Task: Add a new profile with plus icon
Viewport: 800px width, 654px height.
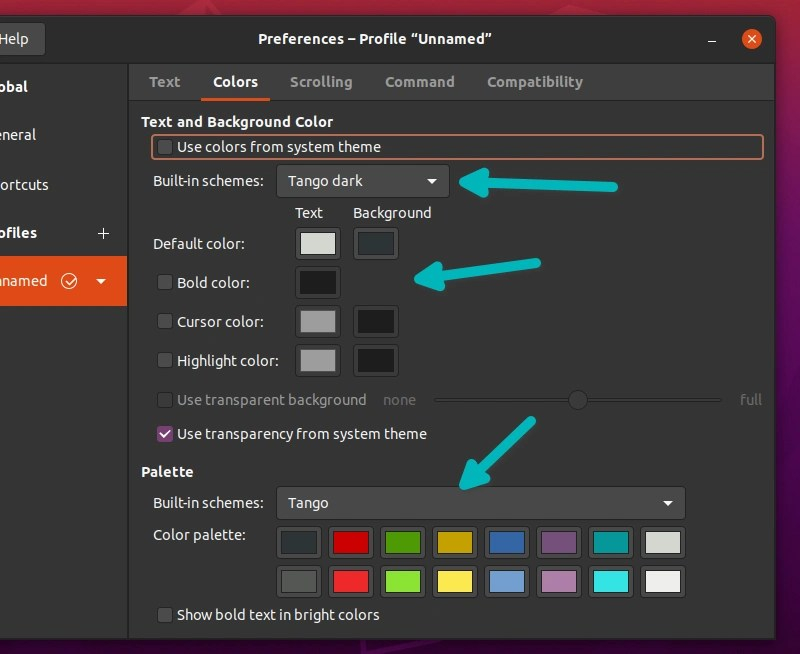Action: [103, 233]
